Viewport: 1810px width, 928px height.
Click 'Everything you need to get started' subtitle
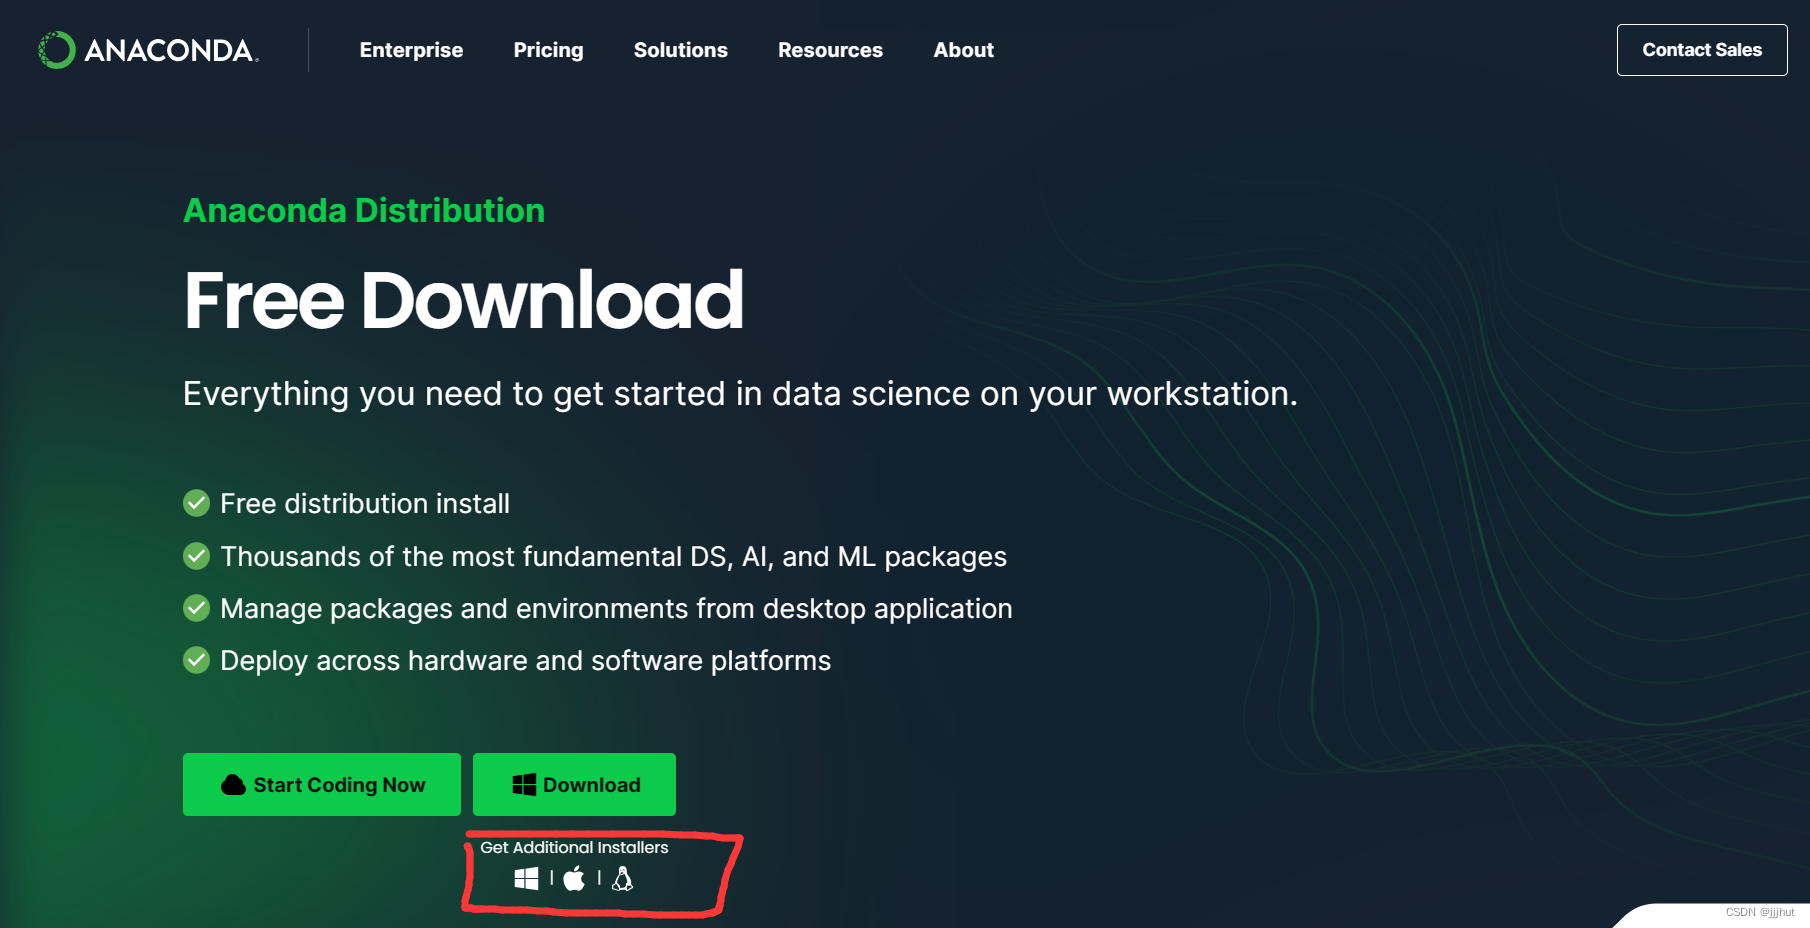[x=740, y=393]
